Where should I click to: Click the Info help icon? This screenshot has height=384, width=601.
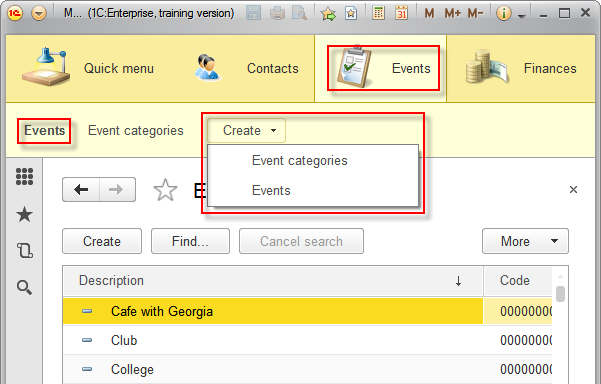[504, 13]
